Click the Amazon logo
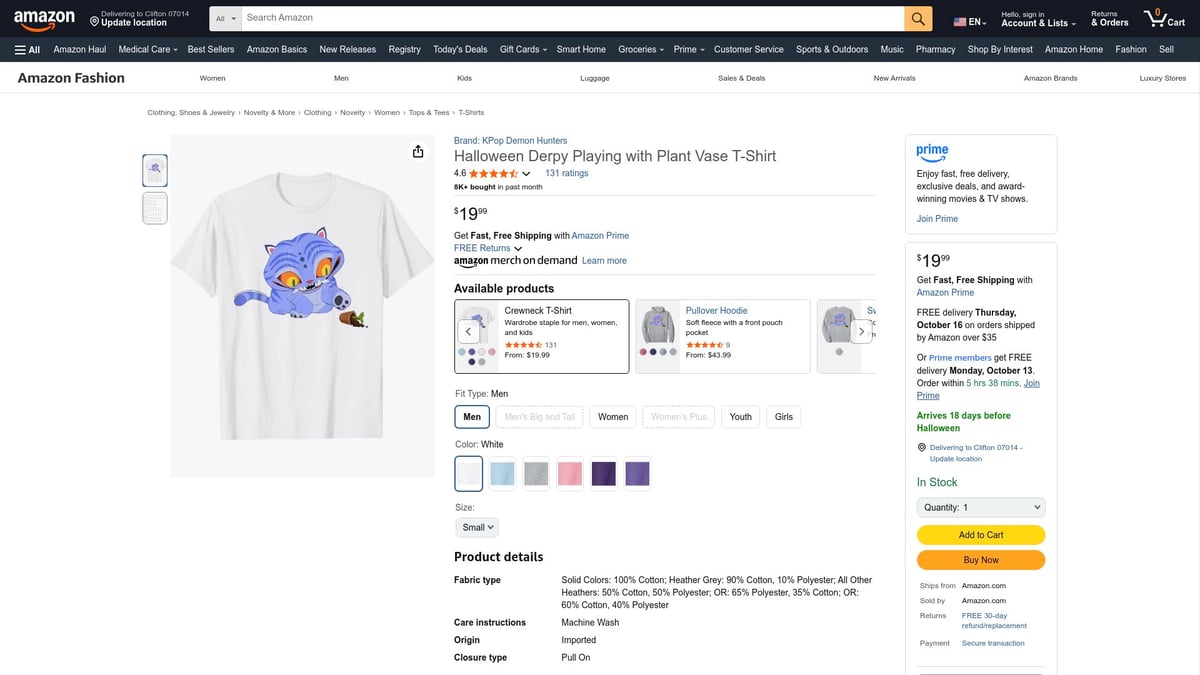Screen dimensions: 1200x675 (x=44, y=18)
